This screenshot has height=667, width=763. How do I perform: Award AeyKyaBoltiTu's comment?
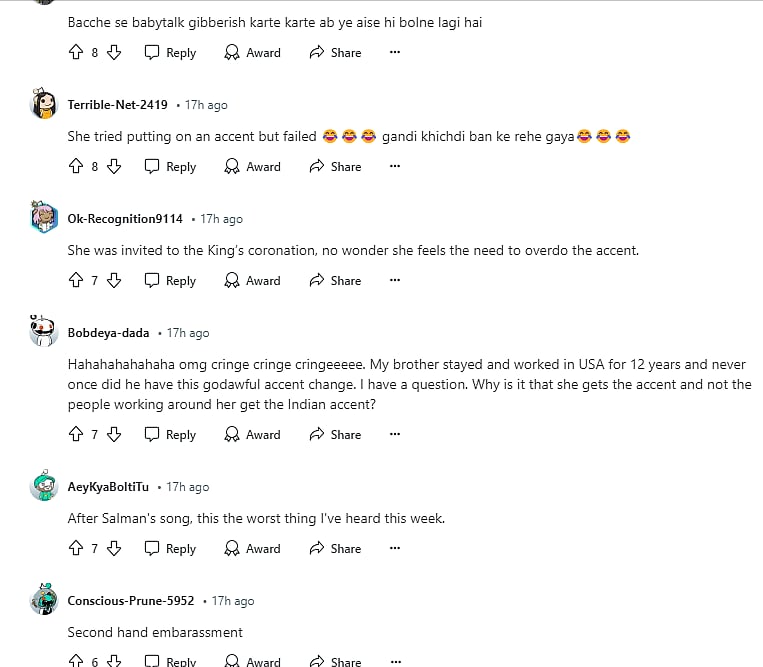(x=252, y=549)
